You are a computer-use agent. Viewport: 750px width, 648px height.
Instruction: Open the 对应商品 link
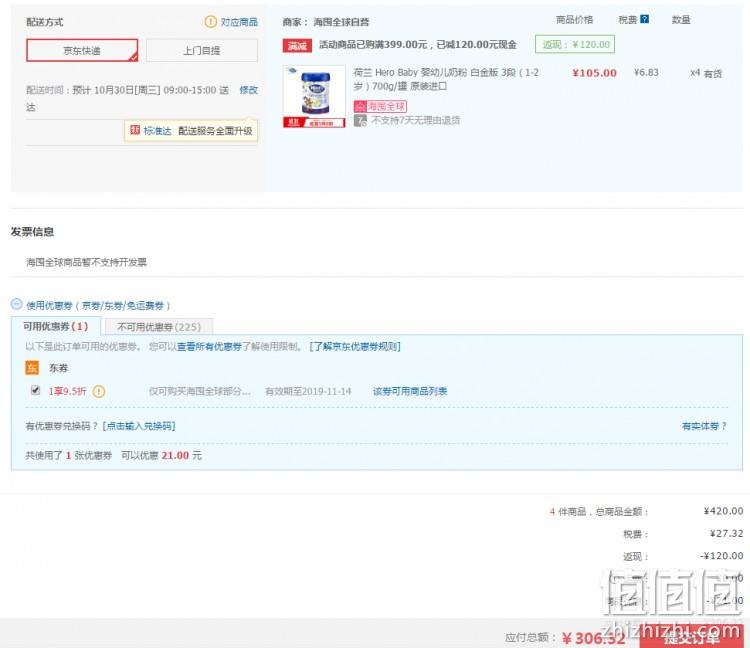[x=239, y=22]
